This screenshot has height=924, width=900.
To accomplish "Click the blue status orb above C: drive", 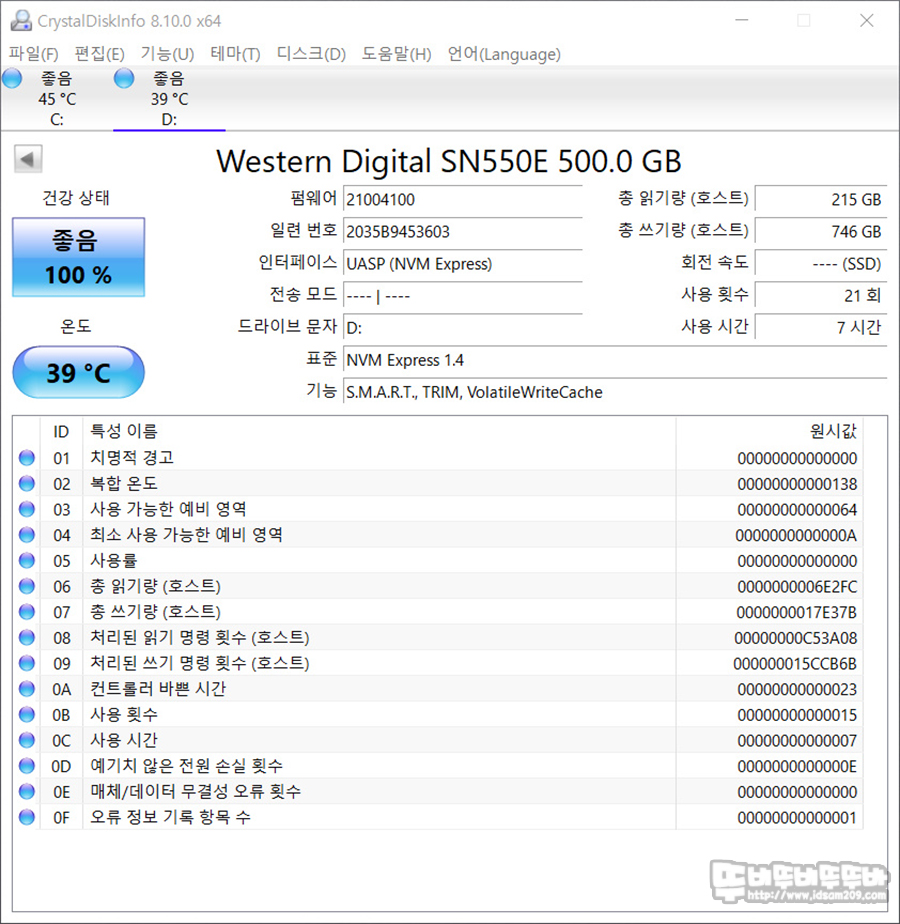I will 12,78.
